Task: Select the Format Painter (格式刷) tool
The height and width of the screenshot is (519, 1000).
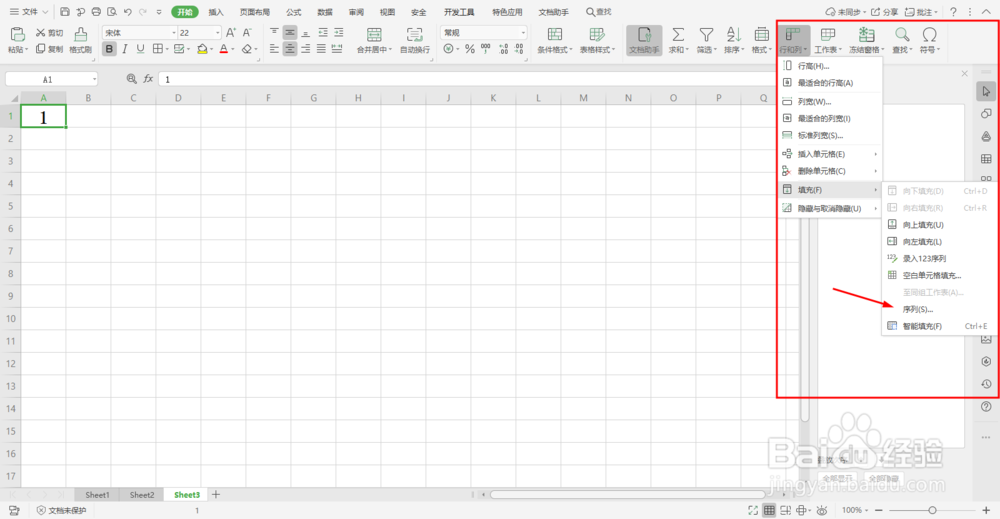Action: pyautogui.click(x=80, y=40)
